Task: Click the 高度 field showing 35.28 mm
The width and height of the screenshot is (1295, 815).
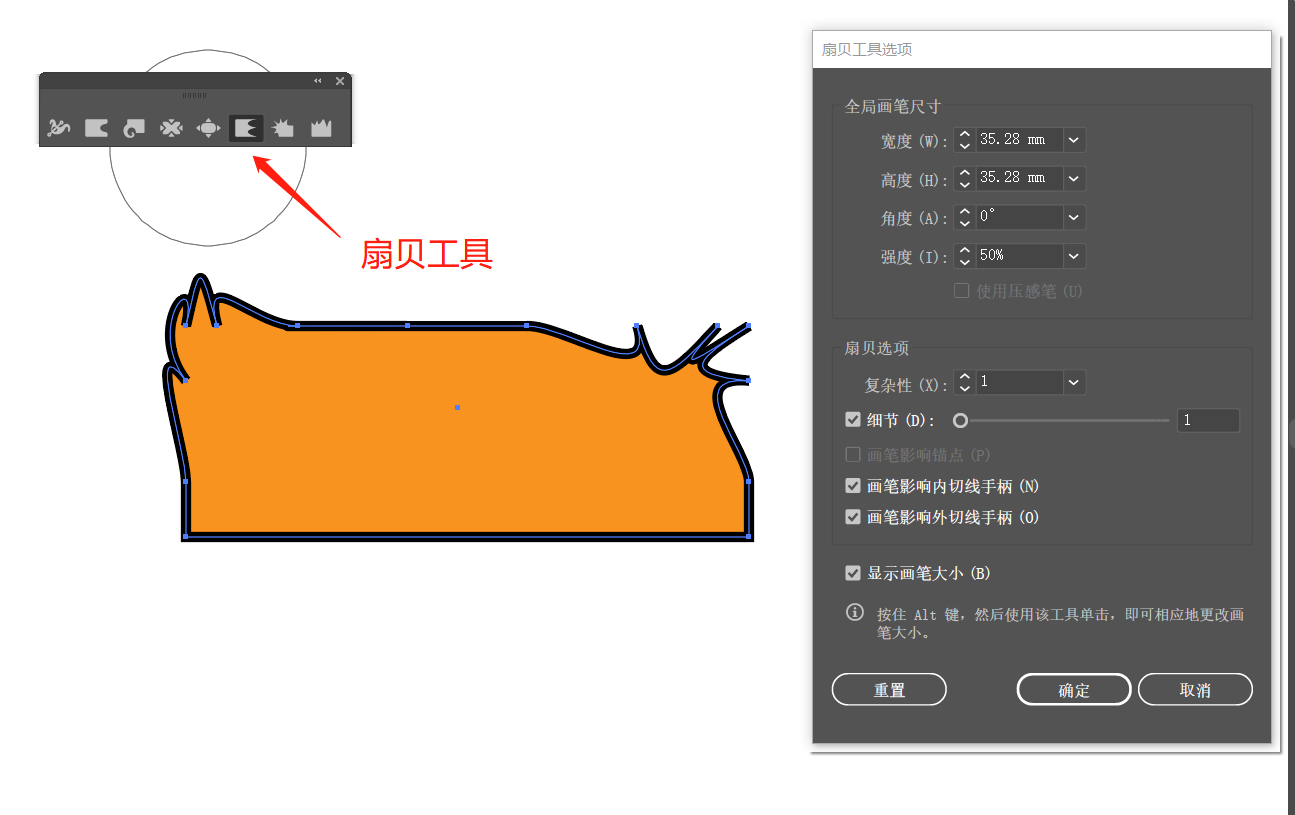Action: coord(1019,178)
